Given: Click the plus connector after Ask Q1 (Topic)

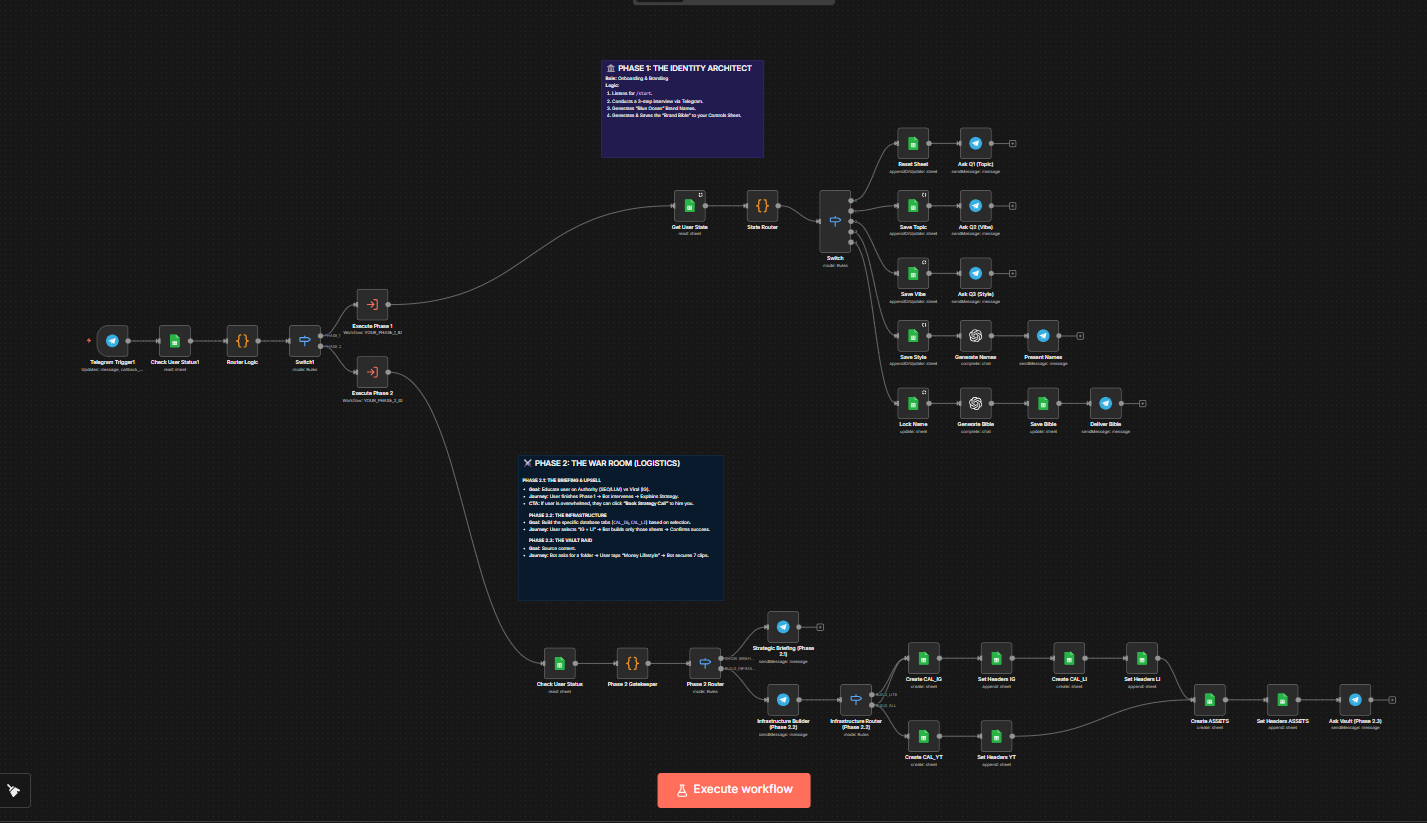Looking at the screenshot, I should (1012, 144).
